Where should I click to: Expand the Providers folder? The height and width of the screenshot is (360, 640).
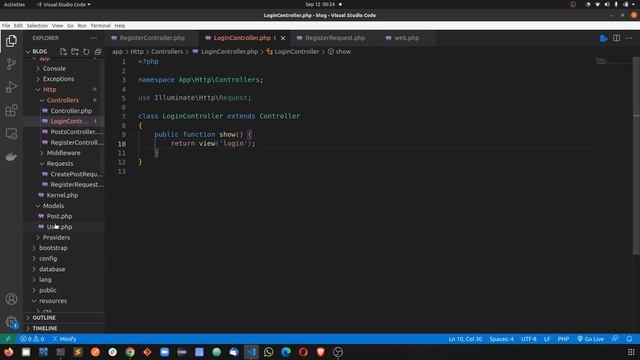(56, 238)
